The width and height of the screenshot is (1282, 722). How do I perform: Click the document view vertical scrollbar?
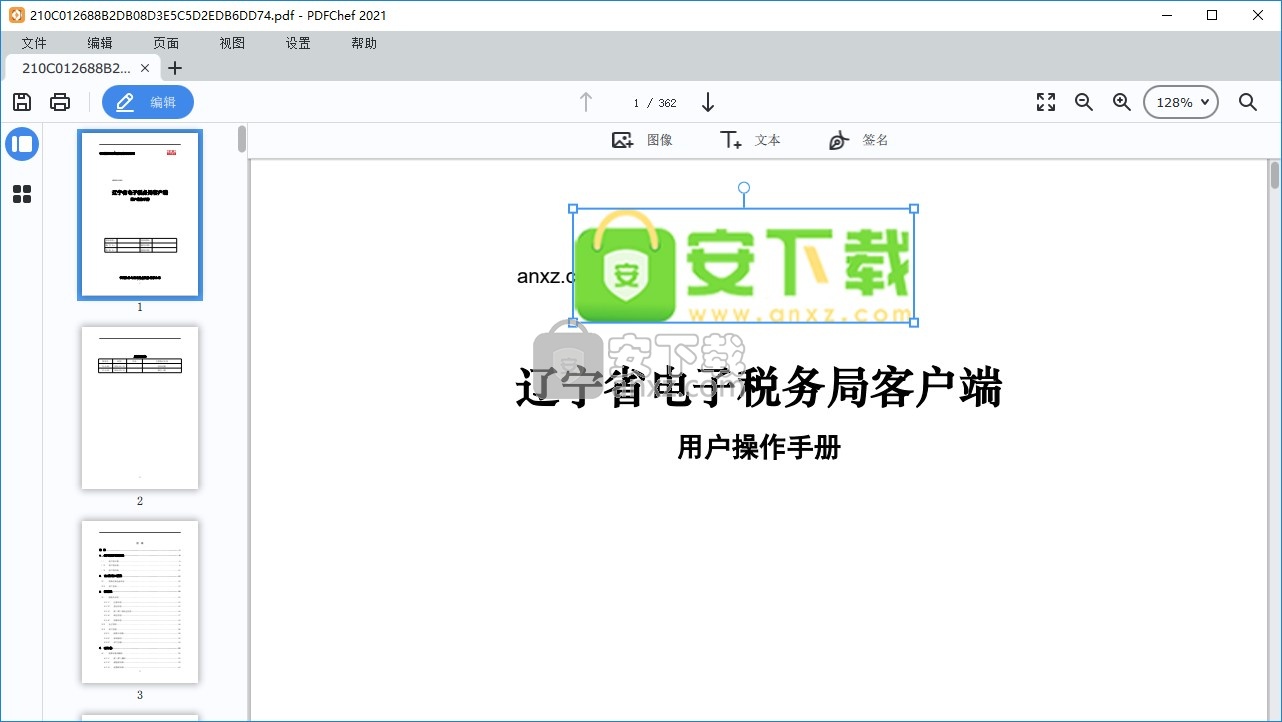coord(1275,175)
